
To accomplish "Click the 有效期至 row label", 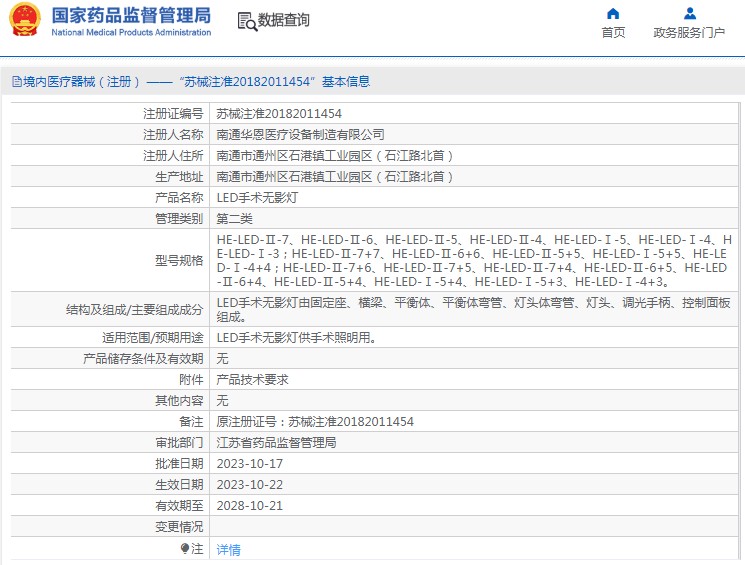I will point(179,505).
